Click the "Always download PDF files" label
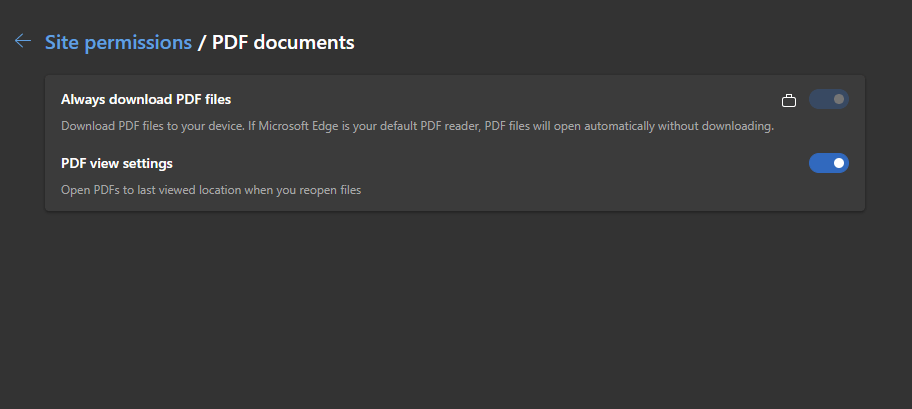912x409 pixels. (x=146, y=99)
